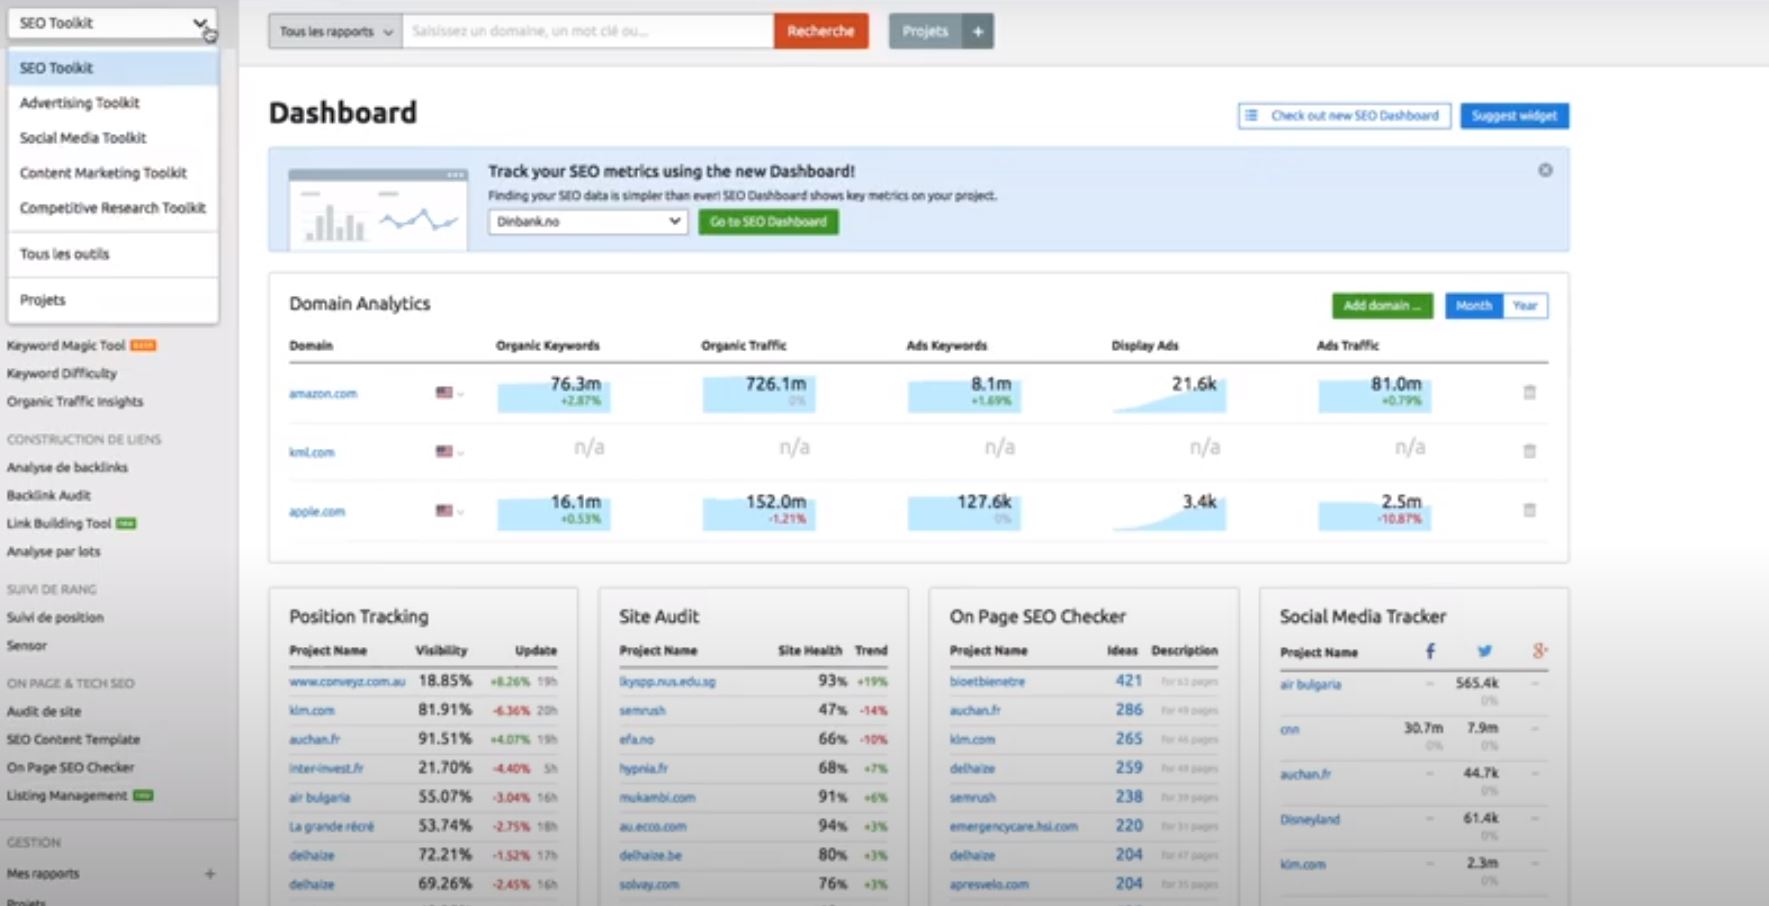1769x906 pixels.
Task: Open Listing Management in sidebar
Action: [x=67, y=795]
